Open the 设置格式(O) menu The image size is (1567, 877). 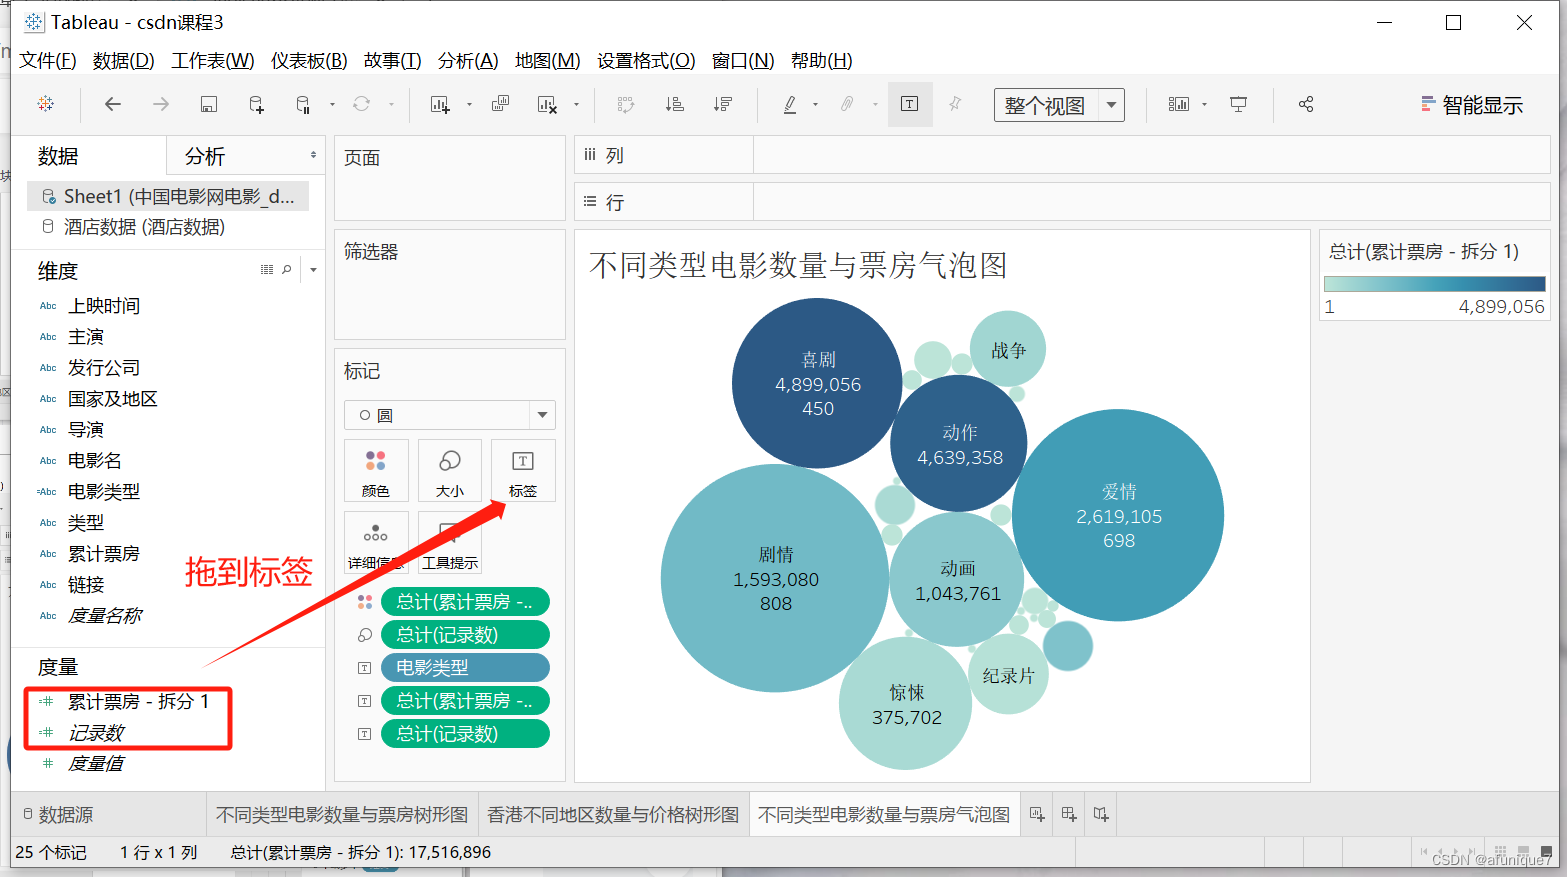pos(646,60)
